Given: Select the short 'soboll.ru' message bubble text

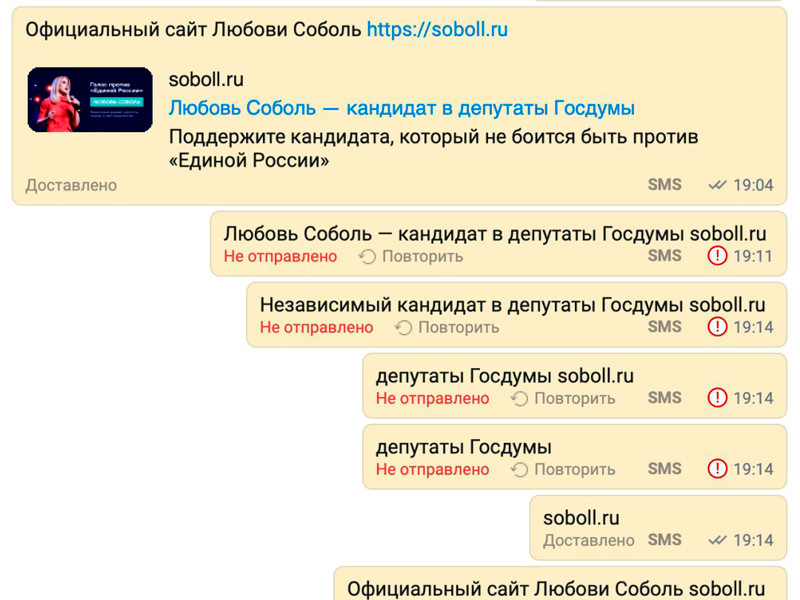Looking at the screenshot, I should pyautogui.click(x=581, y=518).
